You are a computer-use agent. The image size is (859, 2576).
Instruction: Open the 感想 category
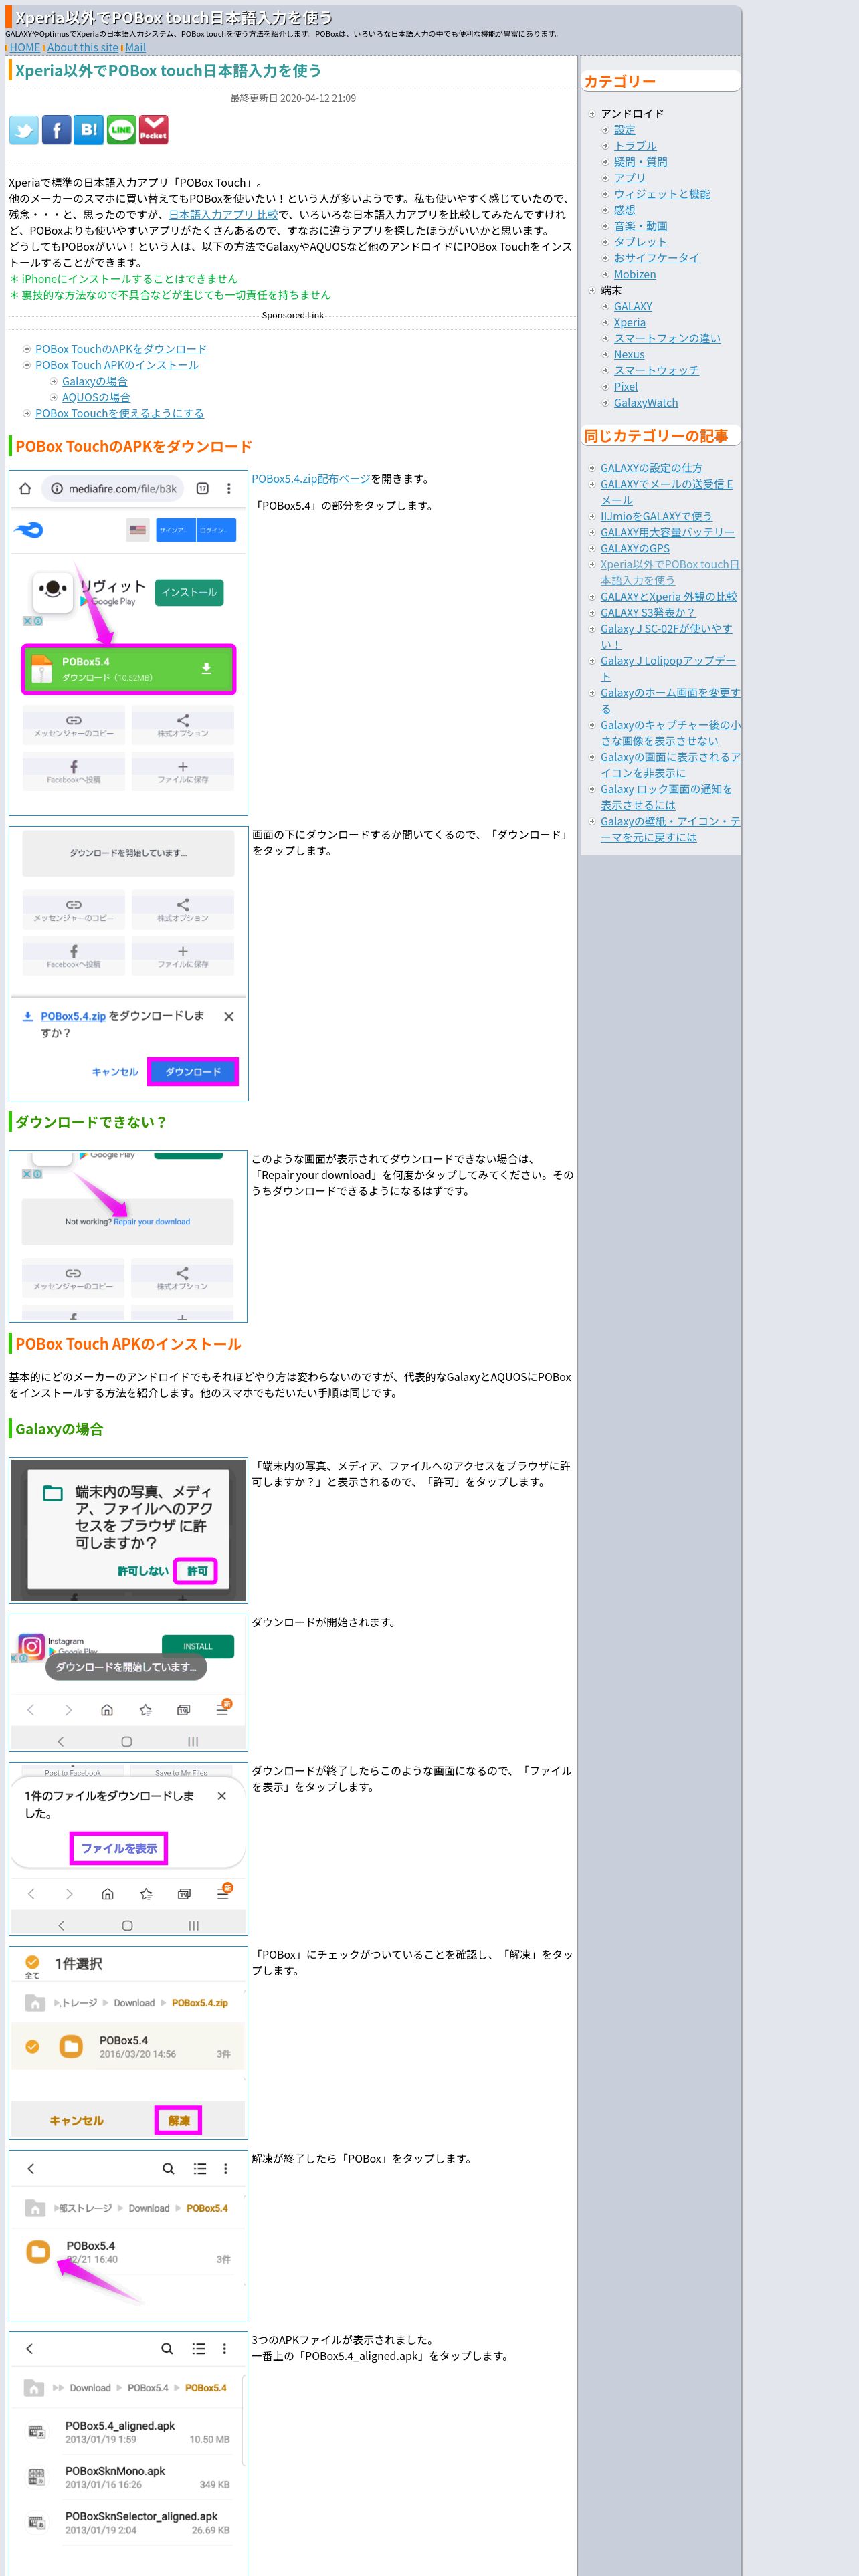click(x=624, y=210)
